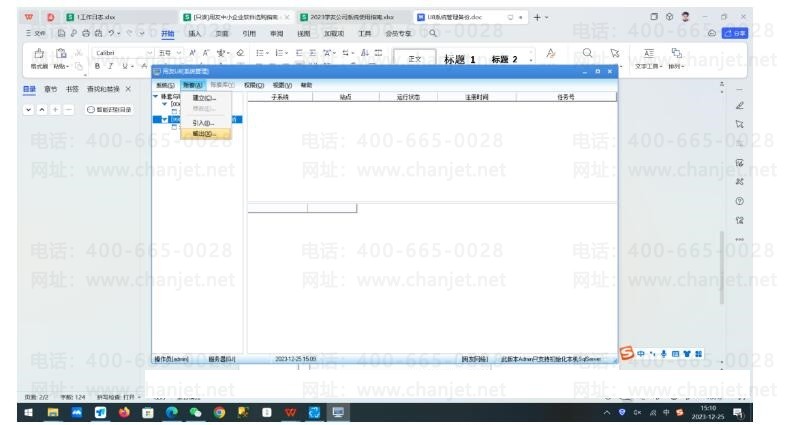
Task: Switch to the 查找和替换 navigation pane tab
Action: click(x=103, y=89)
